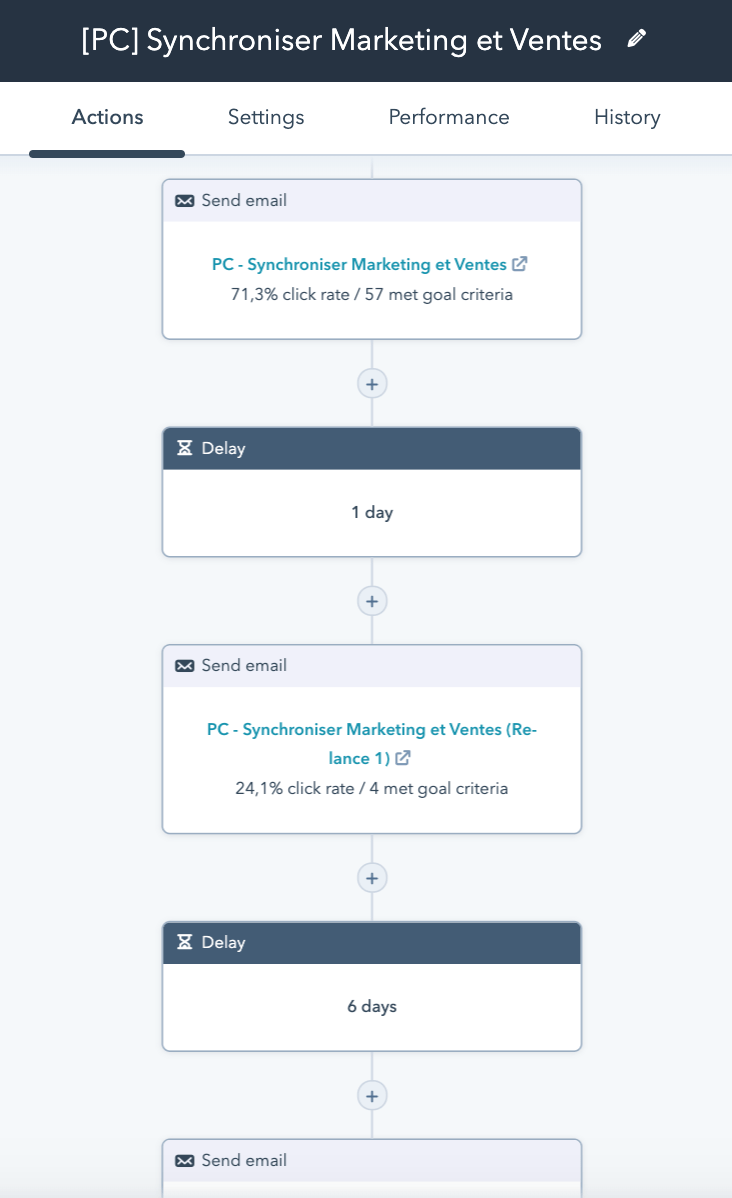Click the pencil icon to rename workflow
The height and width of the screenshot is (1198, 732).
coord(636,39)
